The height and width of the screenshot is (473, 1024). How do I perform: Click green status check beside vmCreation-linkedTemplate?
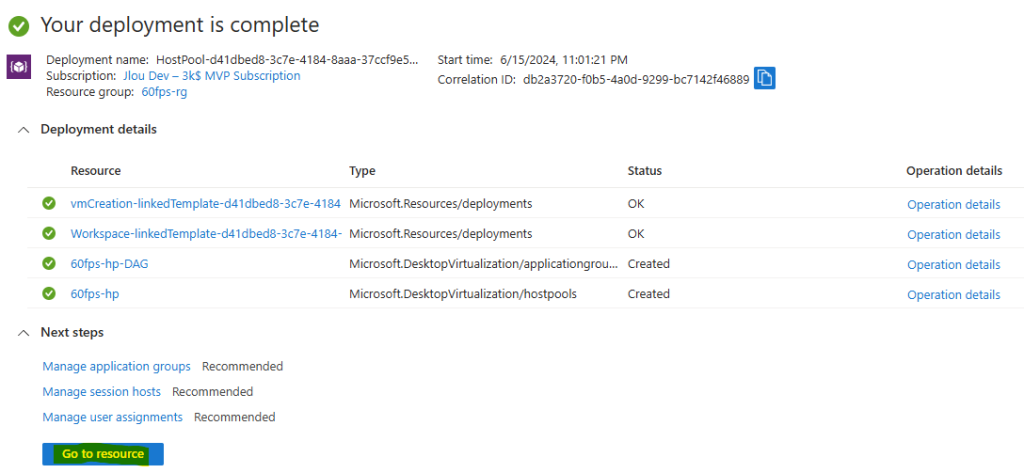pos(49,204)
